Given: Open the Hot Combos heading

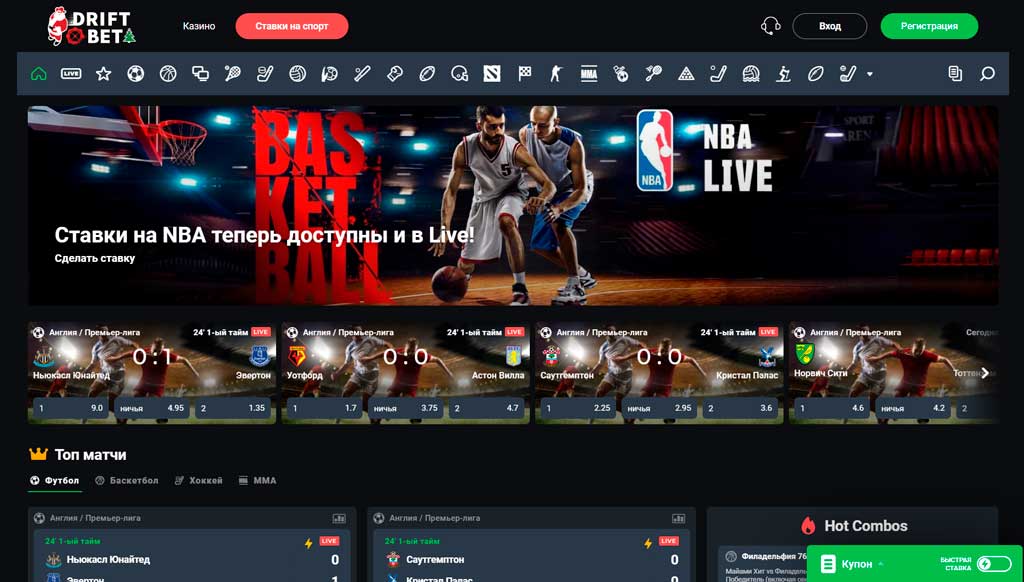Looking at the screenshot, I should [854, 526].
